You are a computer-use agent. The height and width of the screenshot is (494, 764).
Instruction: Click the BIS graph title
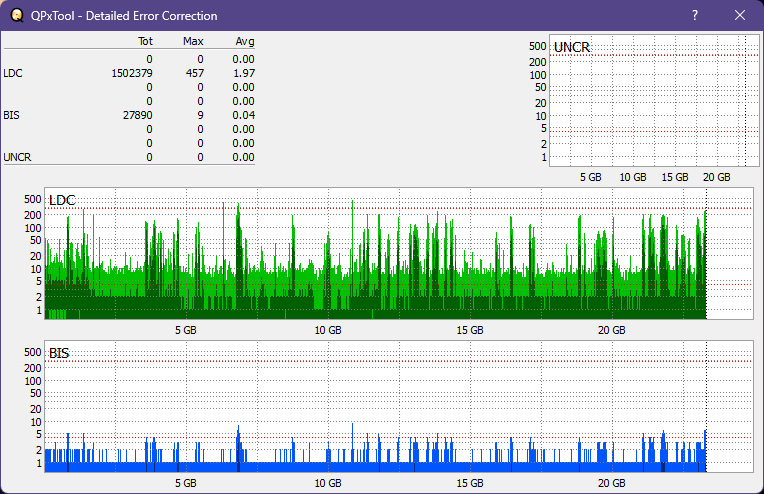point(59,353)
